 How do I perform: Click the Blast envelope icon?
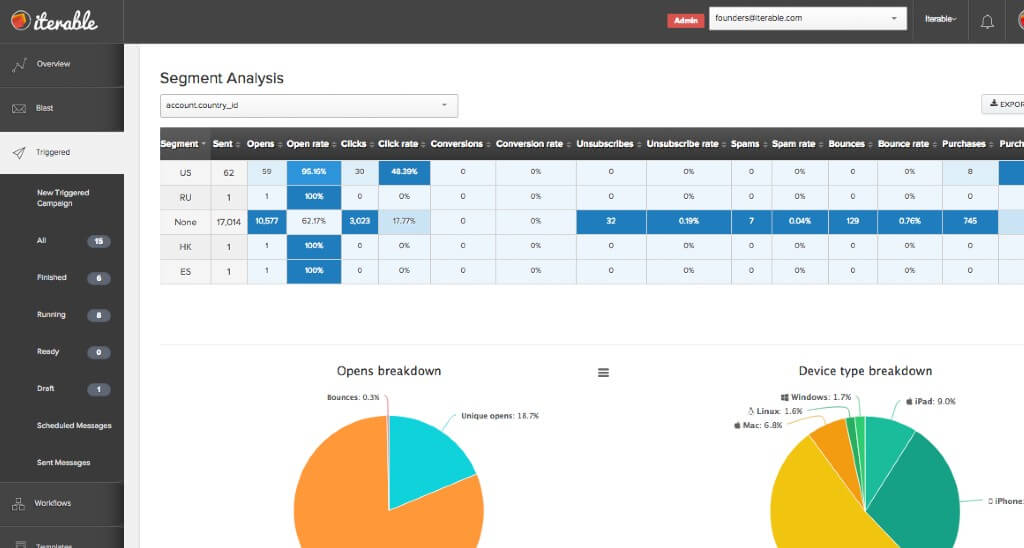click(19, 108)
